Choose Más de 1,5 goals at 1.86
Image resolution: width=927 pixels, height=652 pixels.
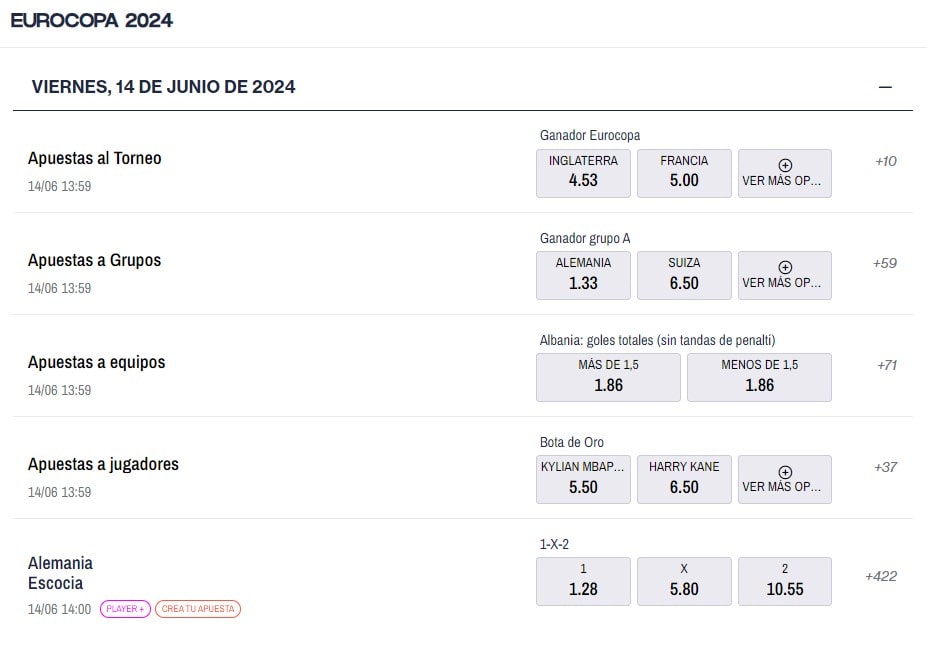[x=608, y=377]
